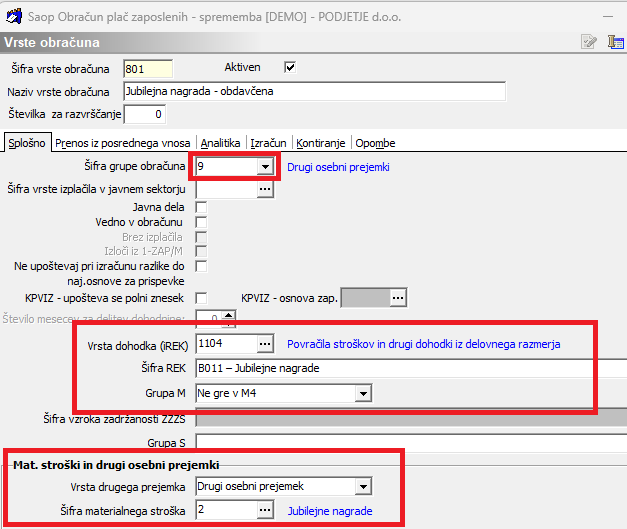Click the Vrsta dohodka field 1104

pyautogui.click(x=226, y=344)
